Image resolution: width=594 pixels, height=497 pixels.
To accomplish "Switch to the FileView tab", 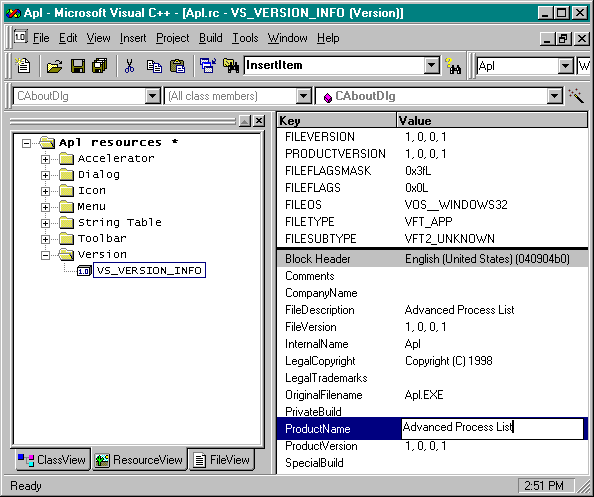I will (x=222, y=460).
